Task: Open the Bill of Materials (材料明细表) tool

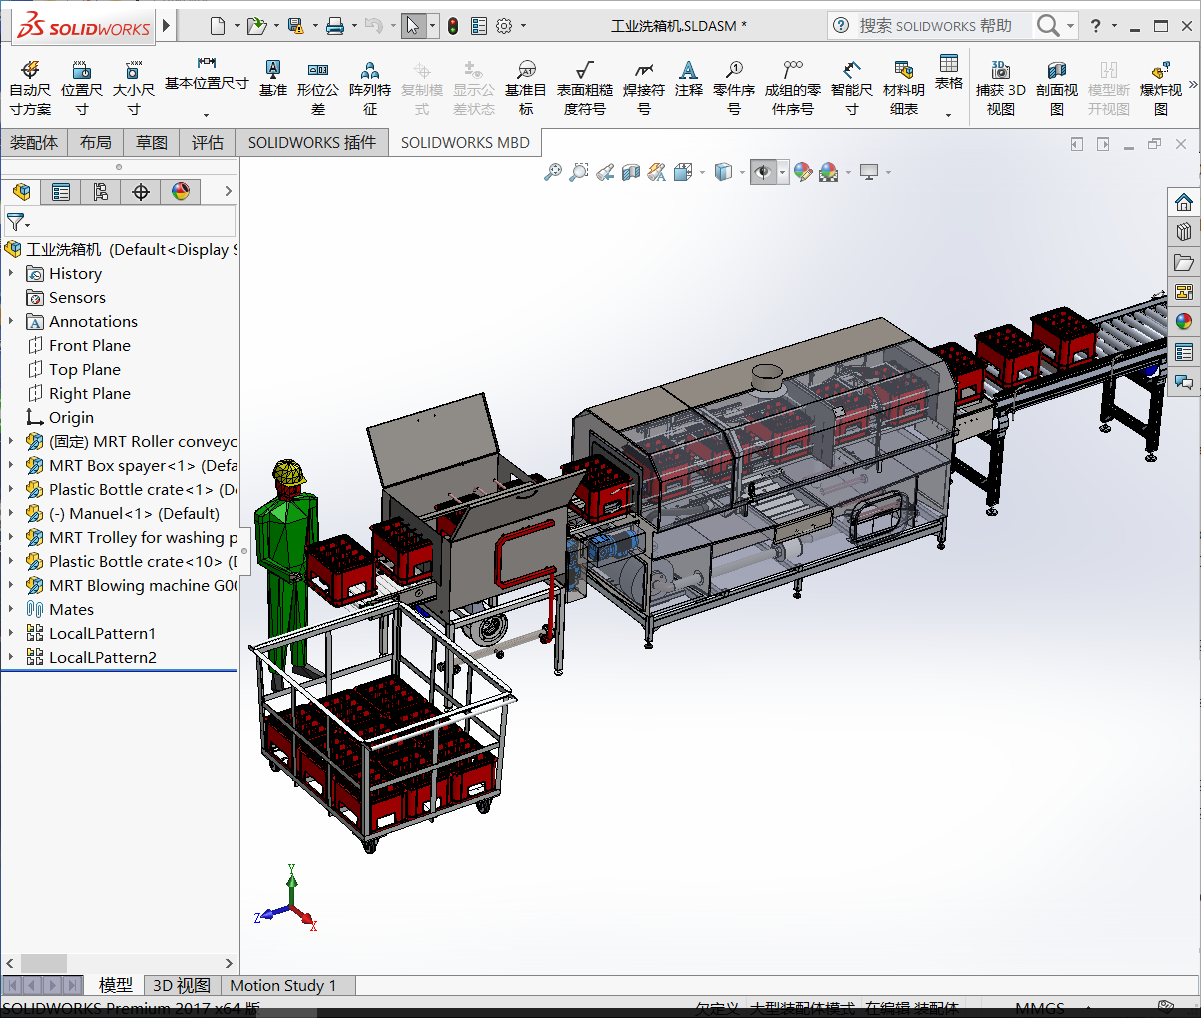Action: pos(904,87)
